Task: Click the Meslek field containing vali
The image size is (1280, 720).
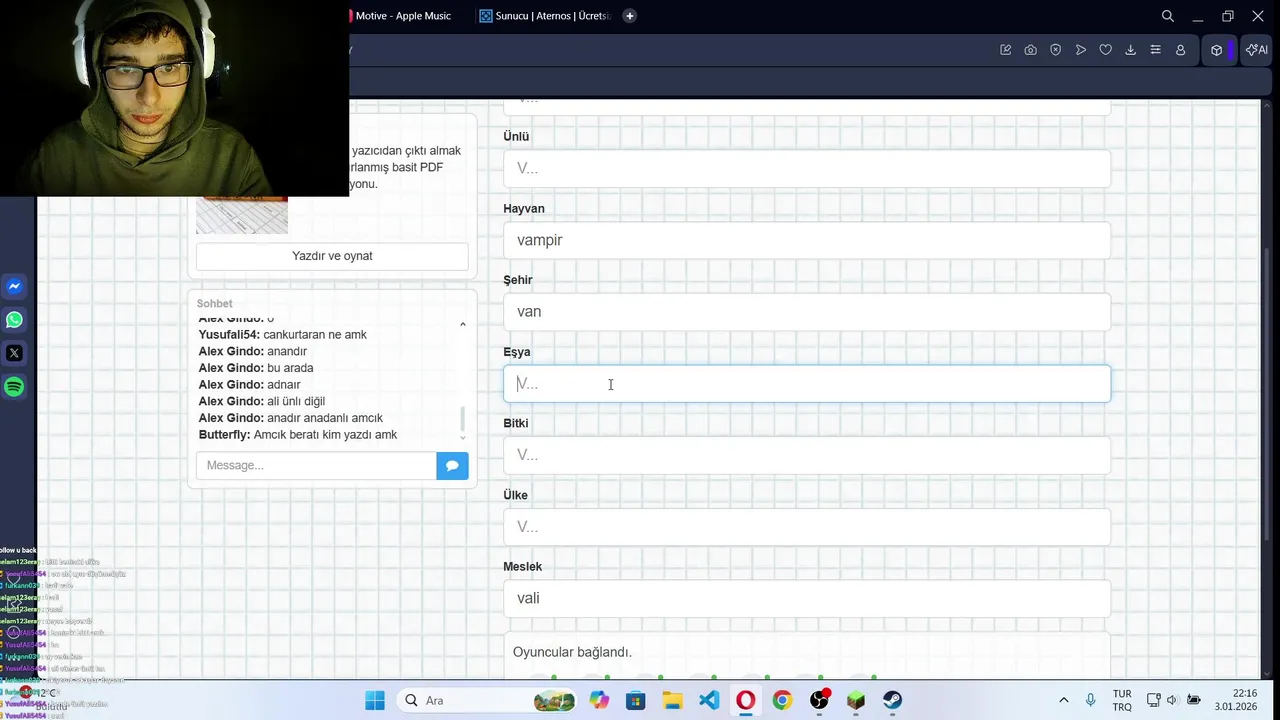Action: pyautogui.click(x=807, y=598)
